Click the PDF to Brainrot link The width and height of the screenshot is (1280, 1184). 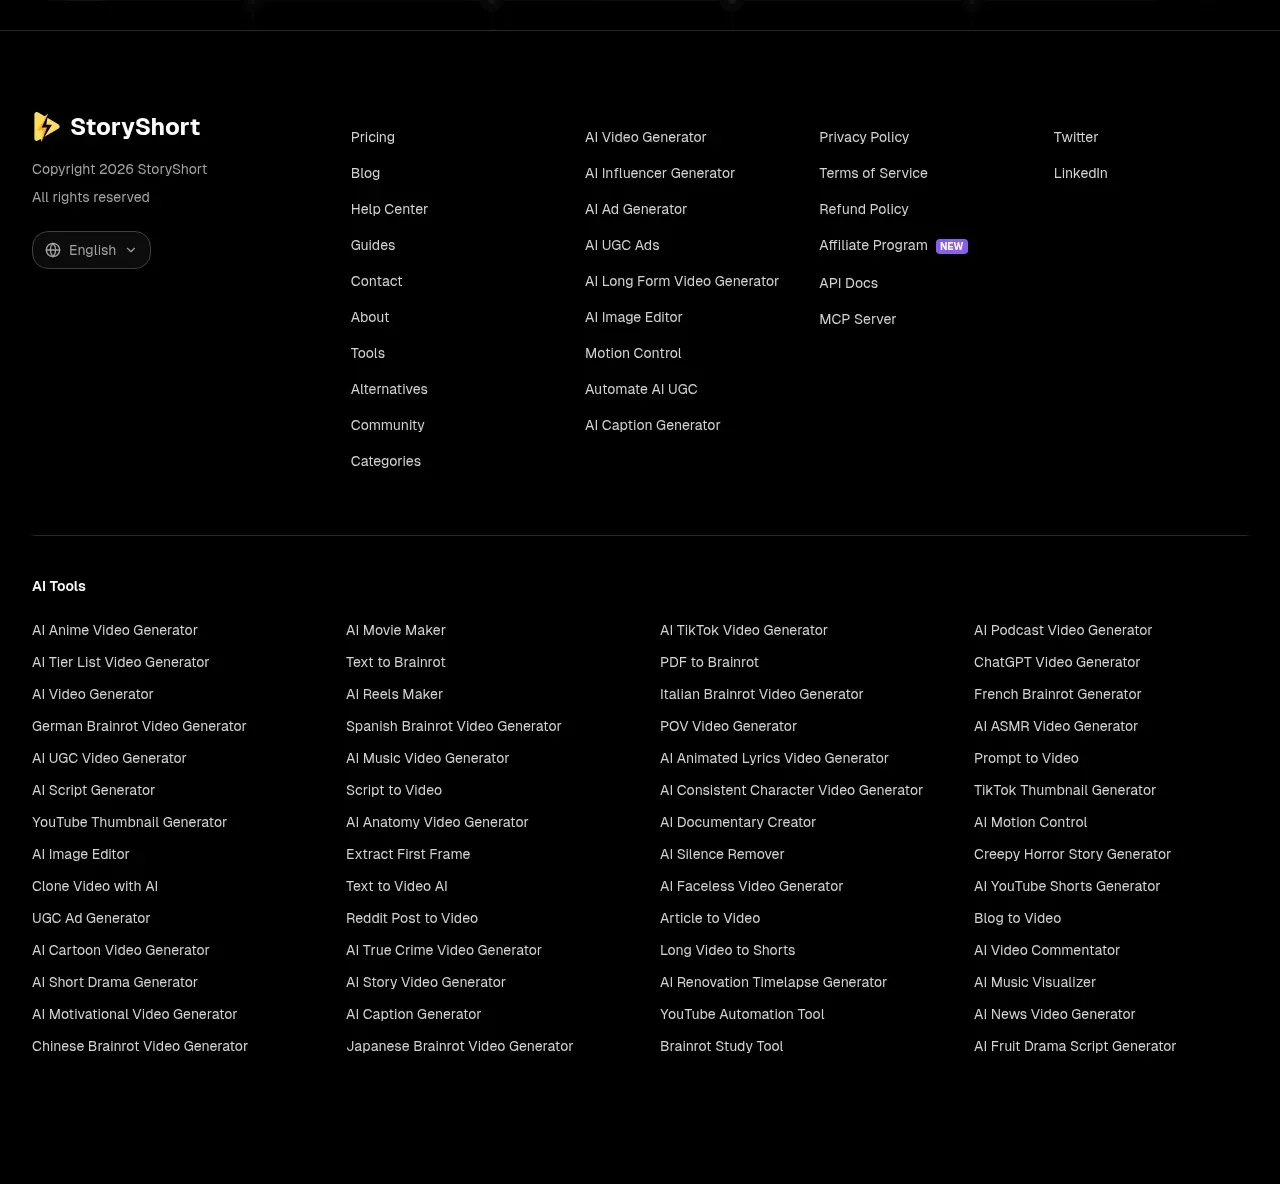tap(709, 662)
